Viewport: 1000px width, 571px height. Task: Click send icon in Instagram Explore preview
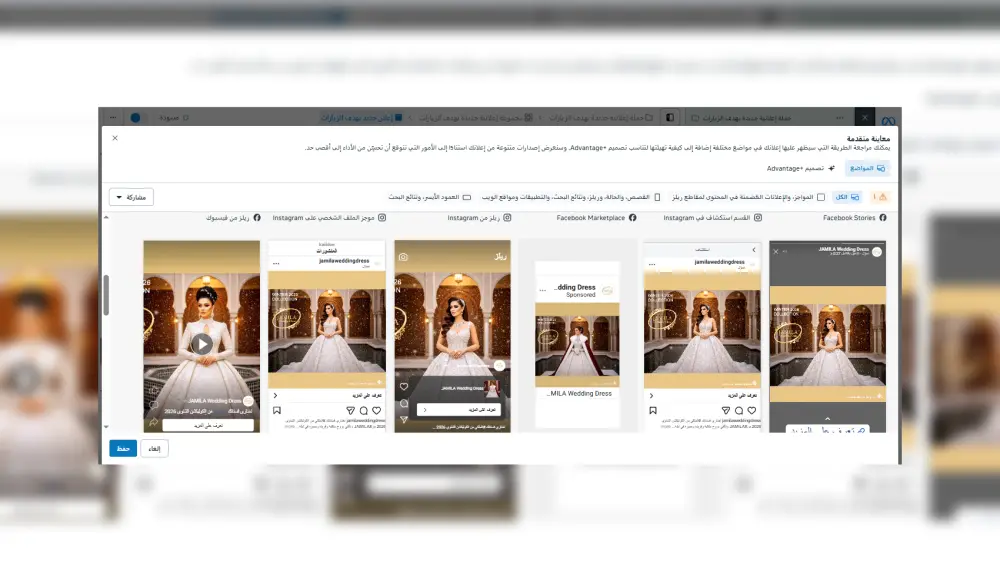click(726, 411)
